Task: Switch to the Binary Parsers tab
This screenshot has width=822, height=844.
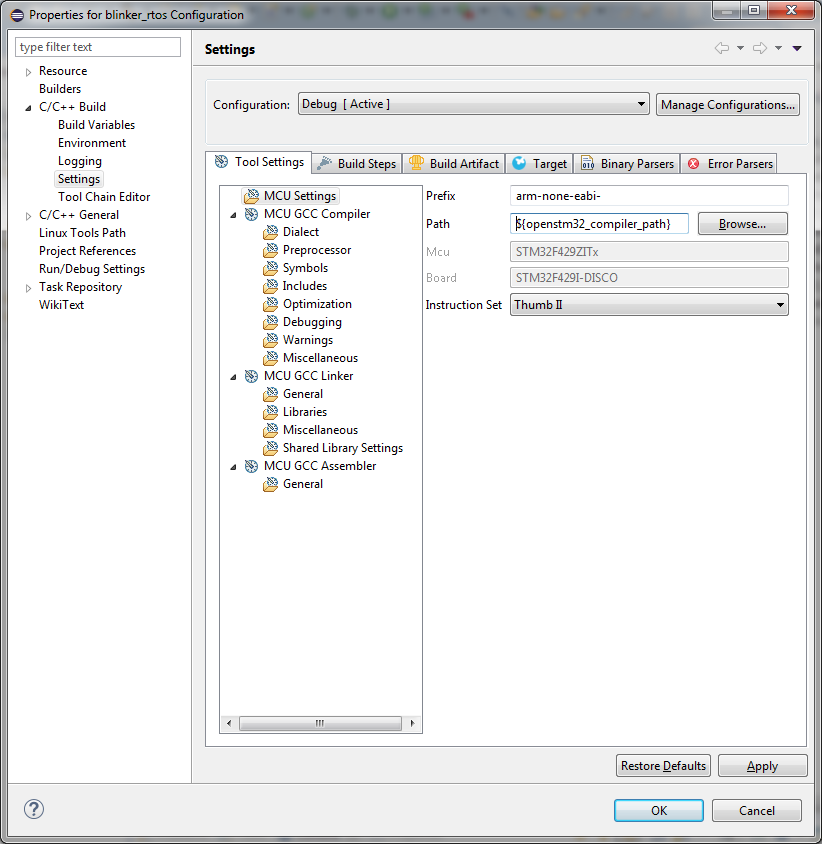Action: click(627, 163)
